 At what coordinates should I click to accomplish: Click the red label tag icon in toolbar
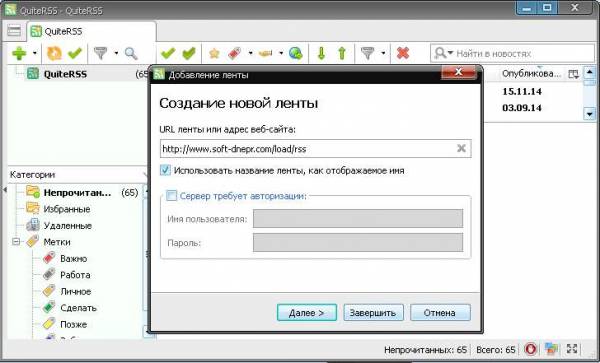click(x=234, y=54)
